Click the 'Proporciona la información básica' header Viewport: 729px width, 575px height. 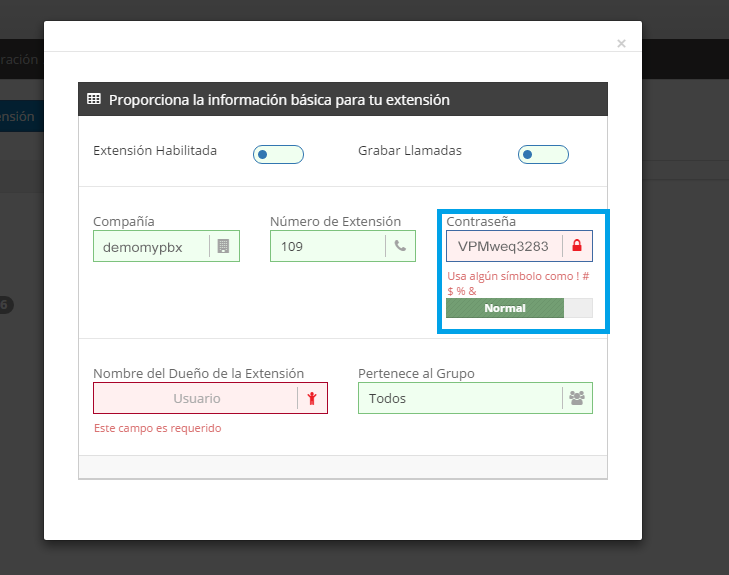click(279, 100)
